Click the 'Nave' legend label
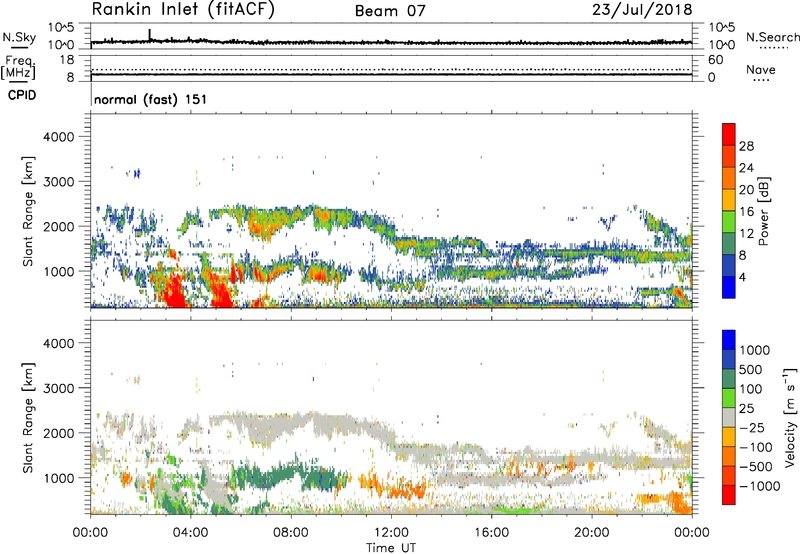Viewport: 800px width, 554px height. (761, 69)
